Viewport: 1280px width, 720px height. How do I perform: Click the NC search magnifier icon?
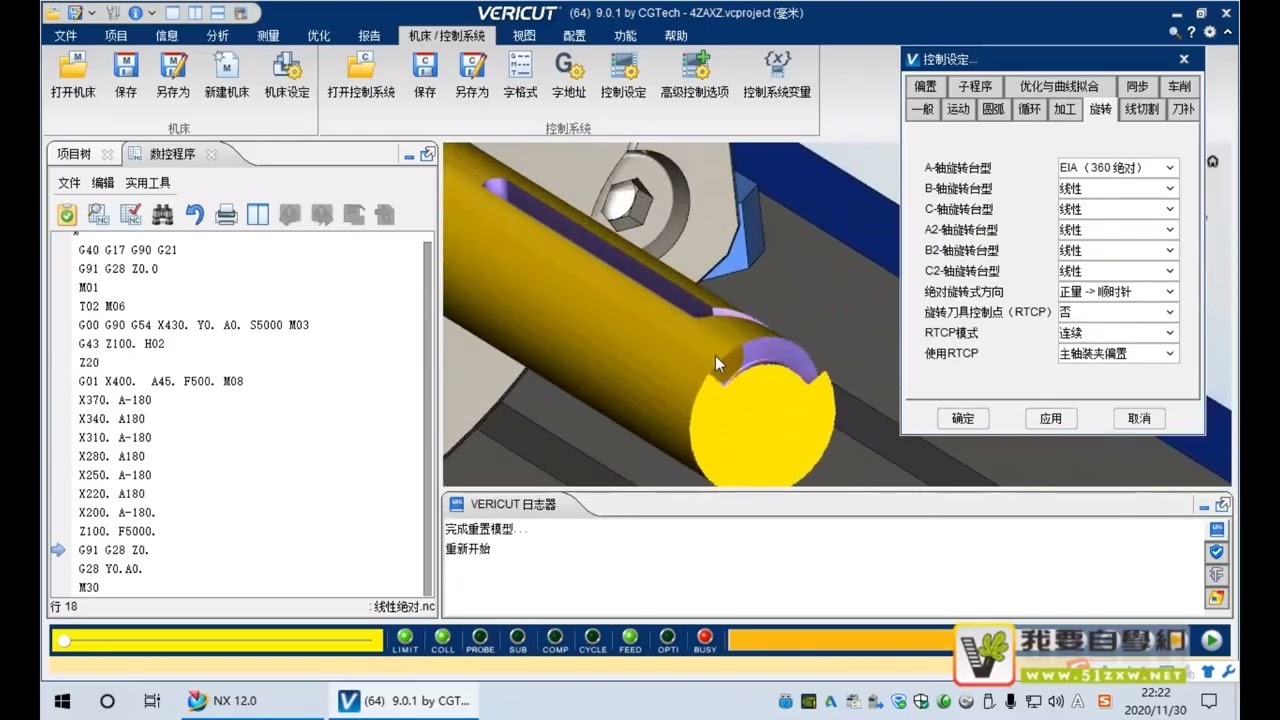pyautogui.click(x=98, y=214)
